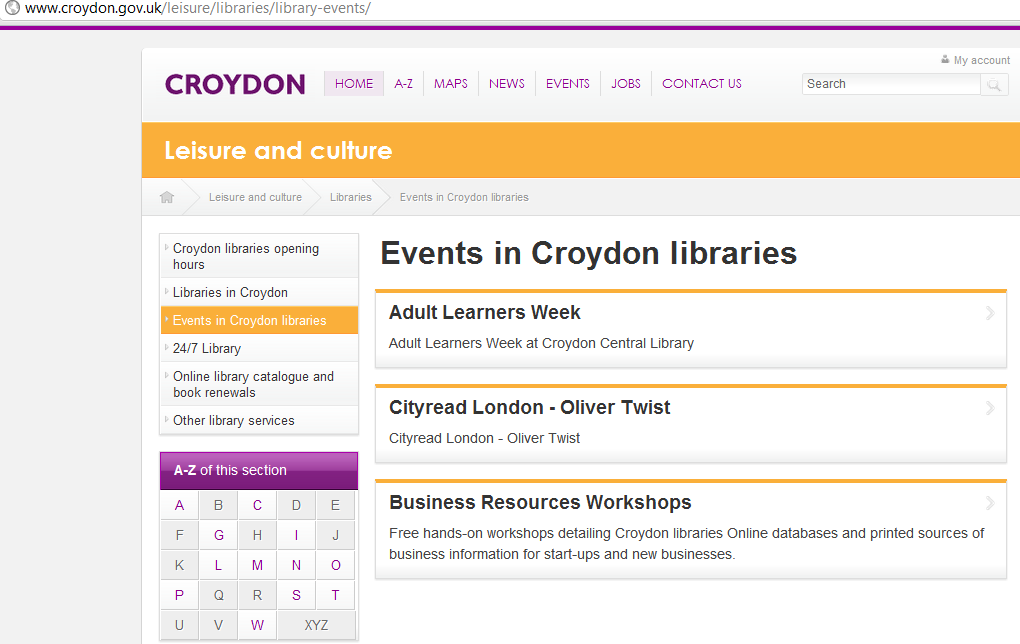
Task: Click the CROYDON logo
Action: [234, 84]
